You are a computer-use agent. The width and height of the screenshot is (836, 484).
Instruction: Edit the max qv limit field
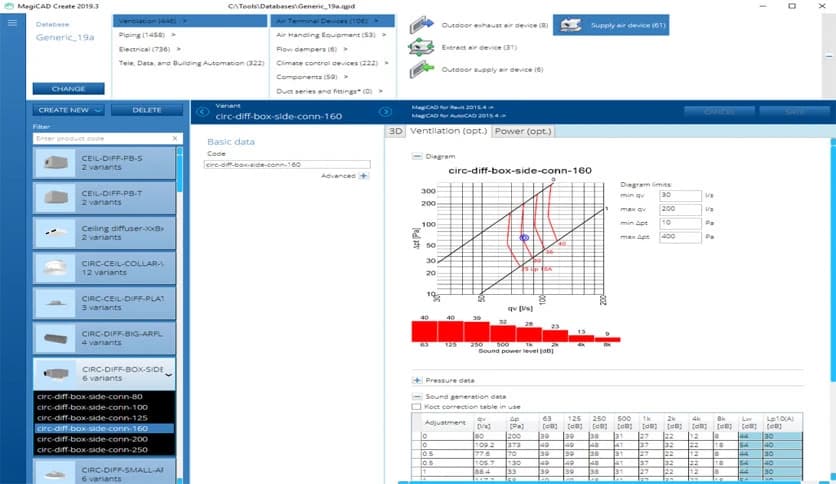[x=680, y=209]
